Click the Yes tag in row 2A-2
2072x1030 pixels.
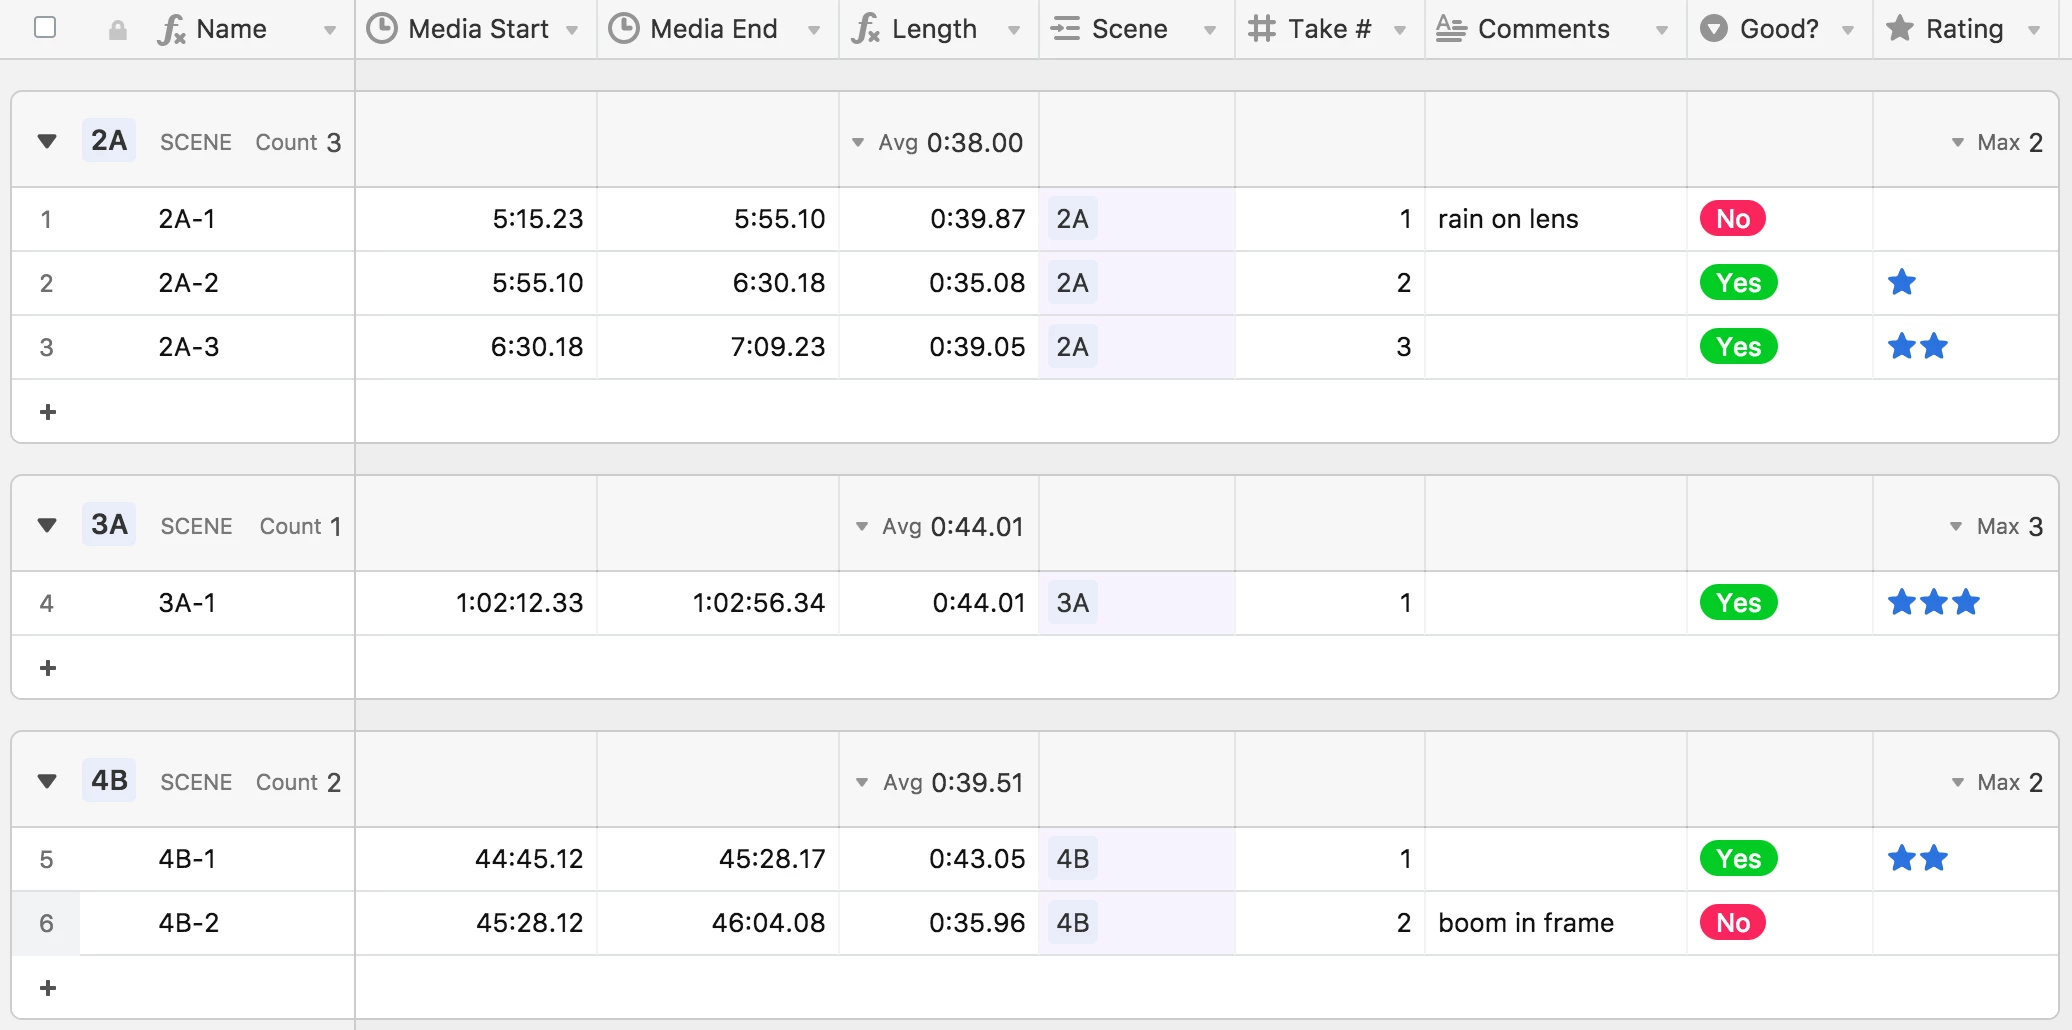coord(1739,283)
